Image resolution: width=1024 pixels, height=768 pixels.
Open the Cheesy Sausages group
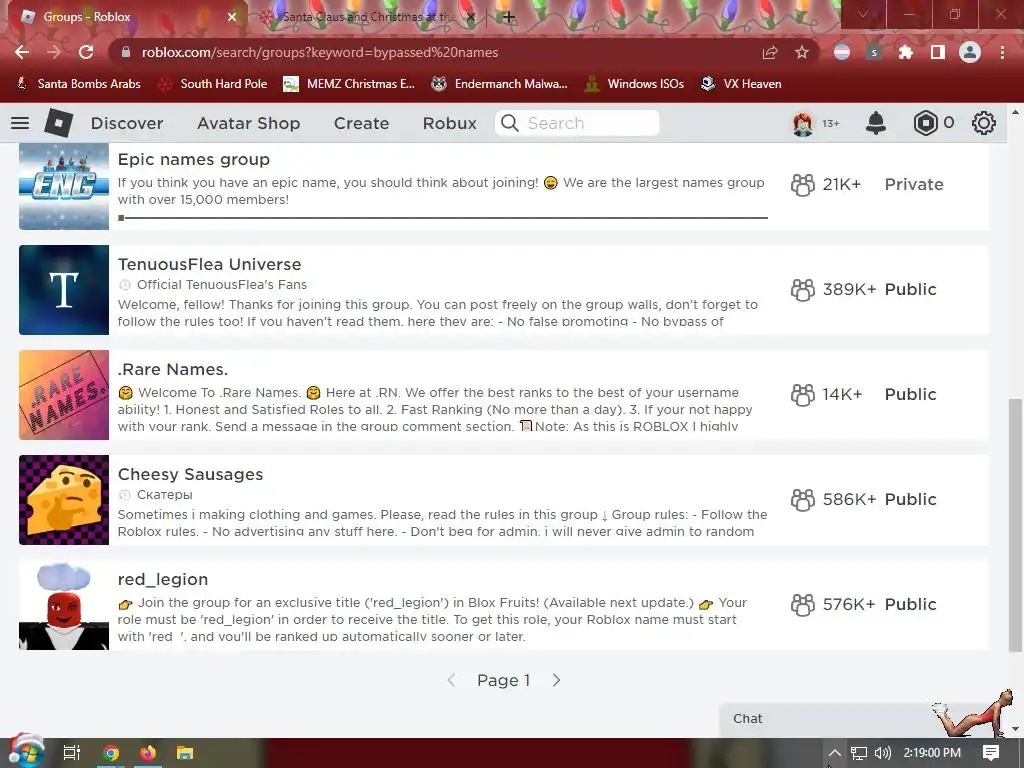190,475
